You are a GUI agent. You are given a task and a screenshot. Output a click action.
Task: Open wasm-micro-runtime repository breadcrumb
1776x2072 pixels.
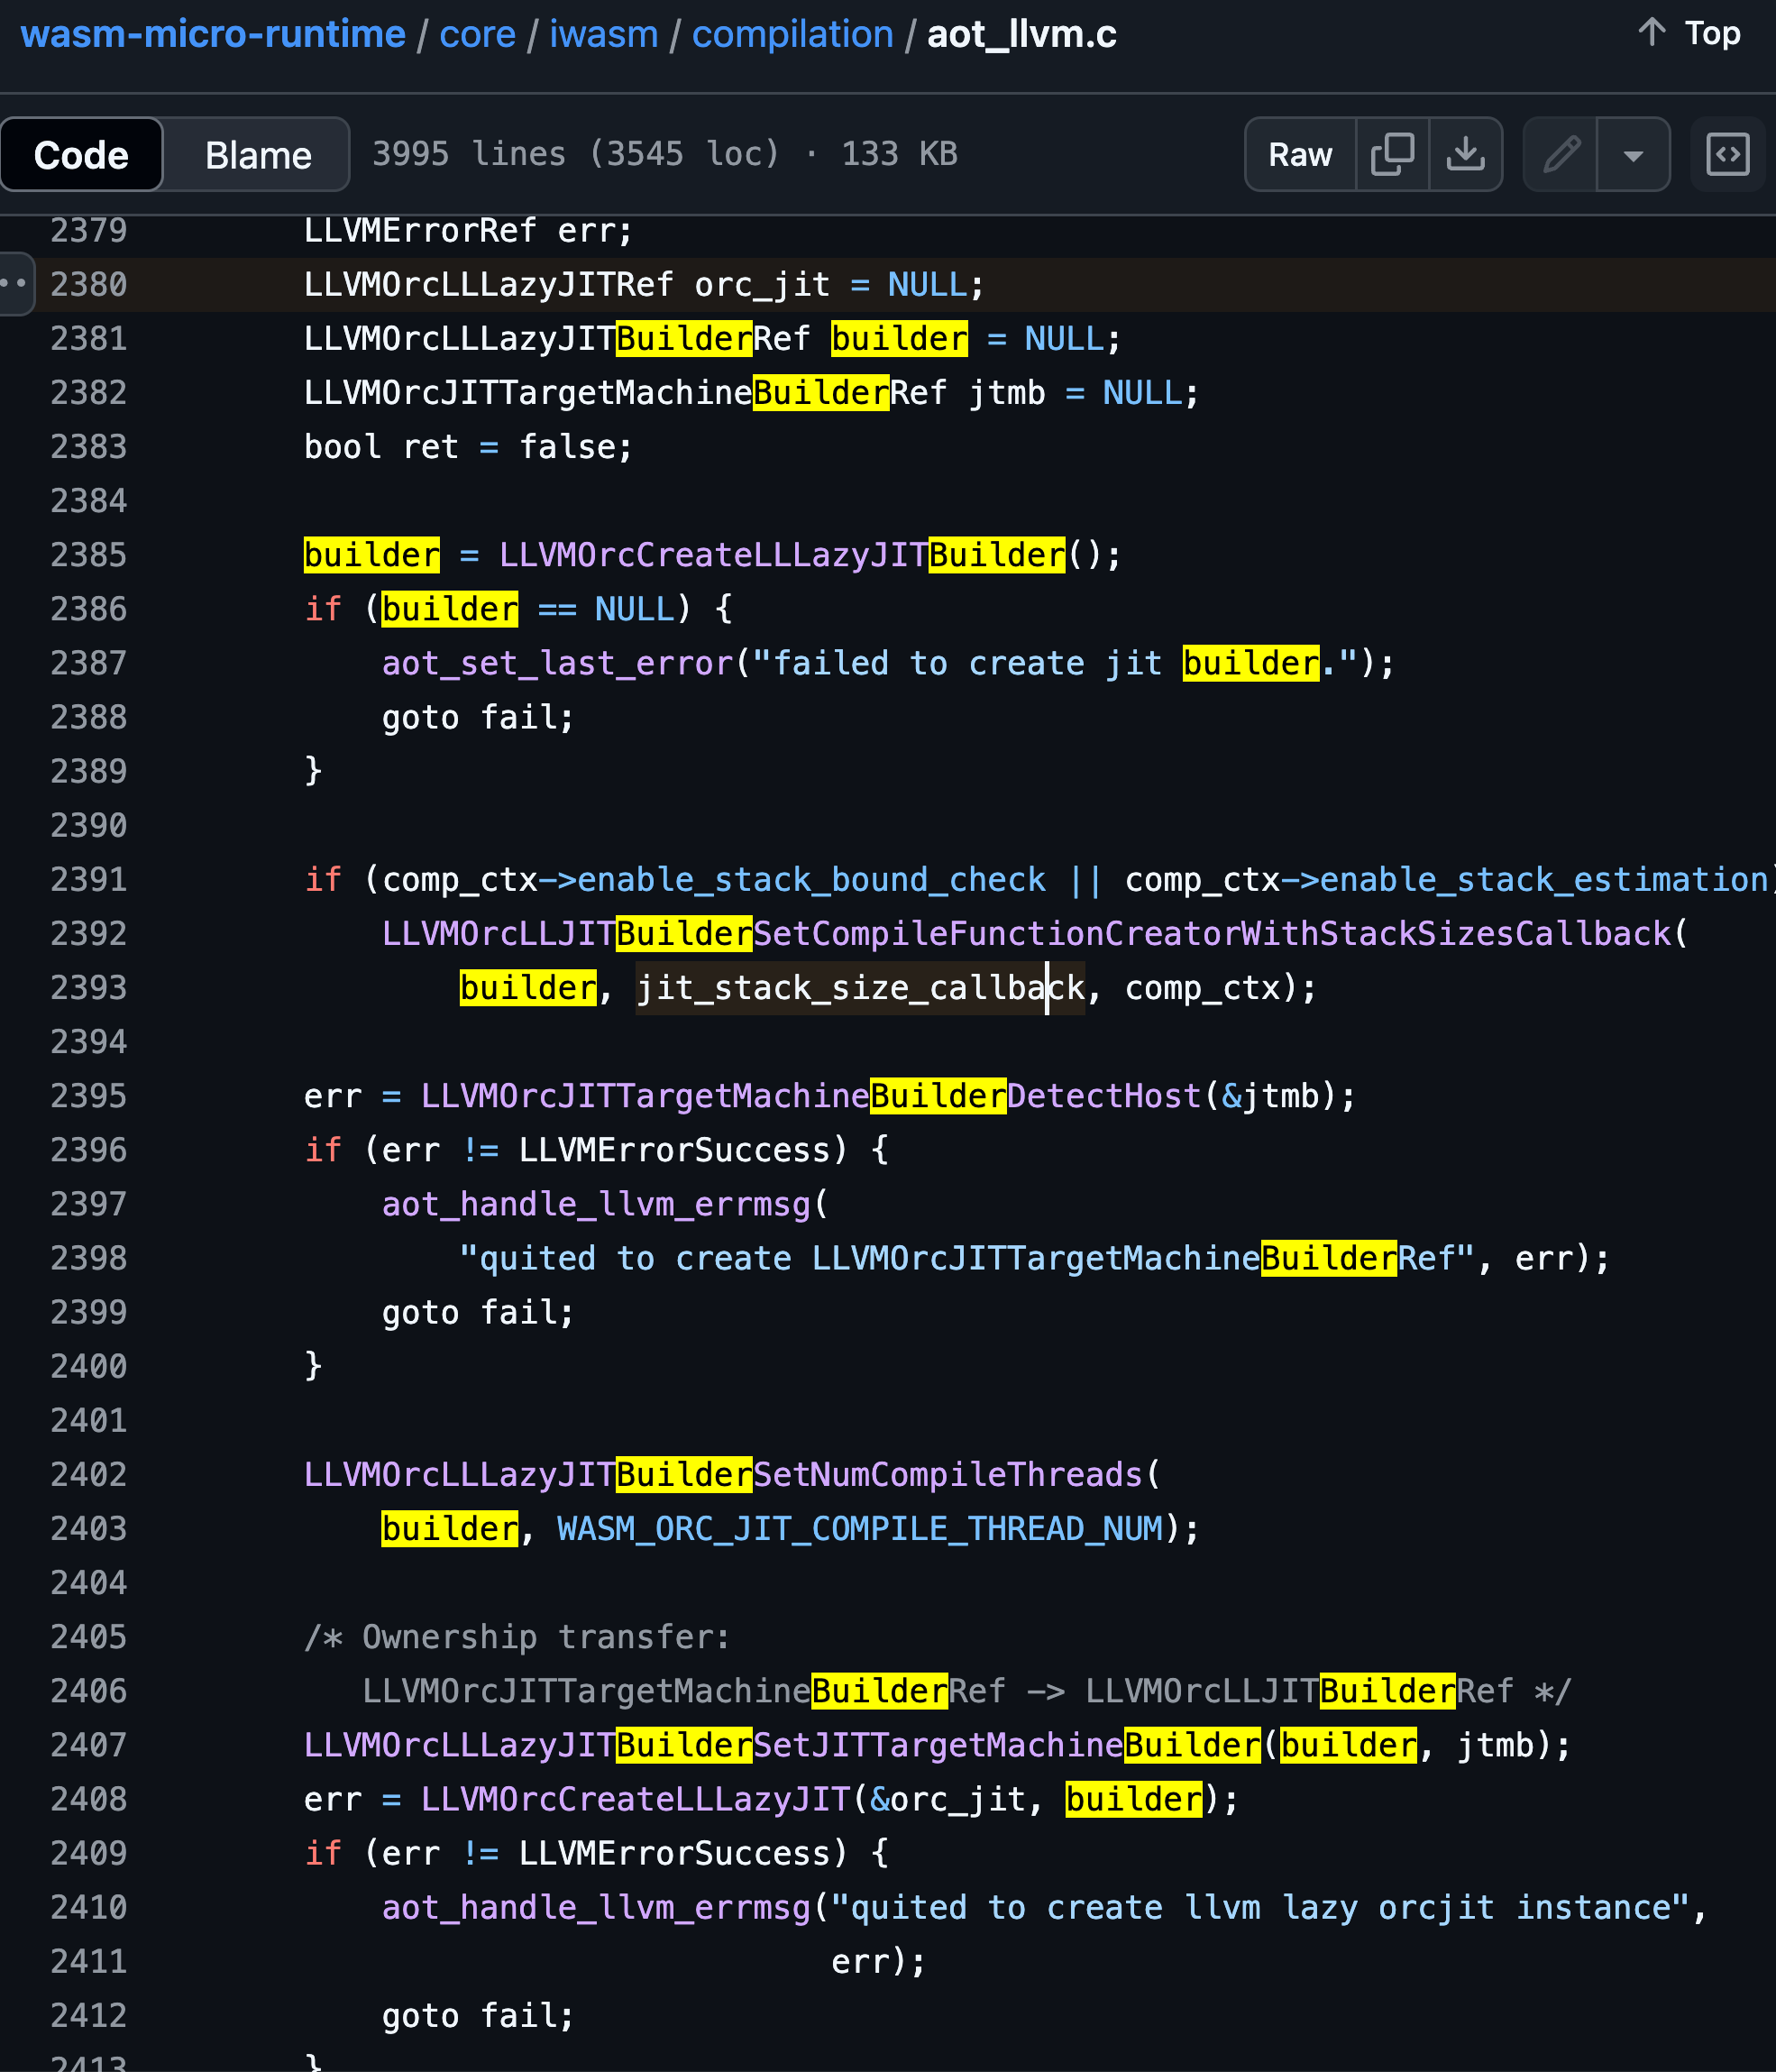[x=213, y=34]
